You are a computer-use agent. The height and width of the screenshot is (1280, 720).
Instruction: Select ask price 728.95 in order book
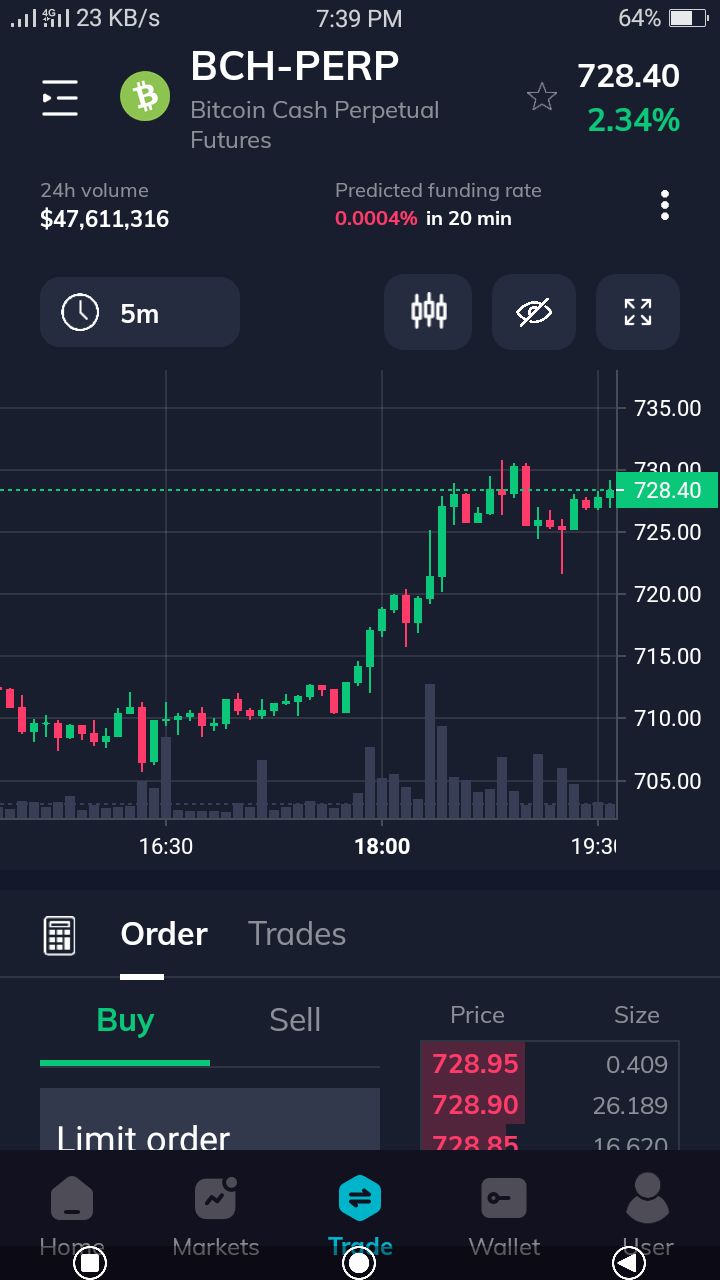pos(475,1064)
